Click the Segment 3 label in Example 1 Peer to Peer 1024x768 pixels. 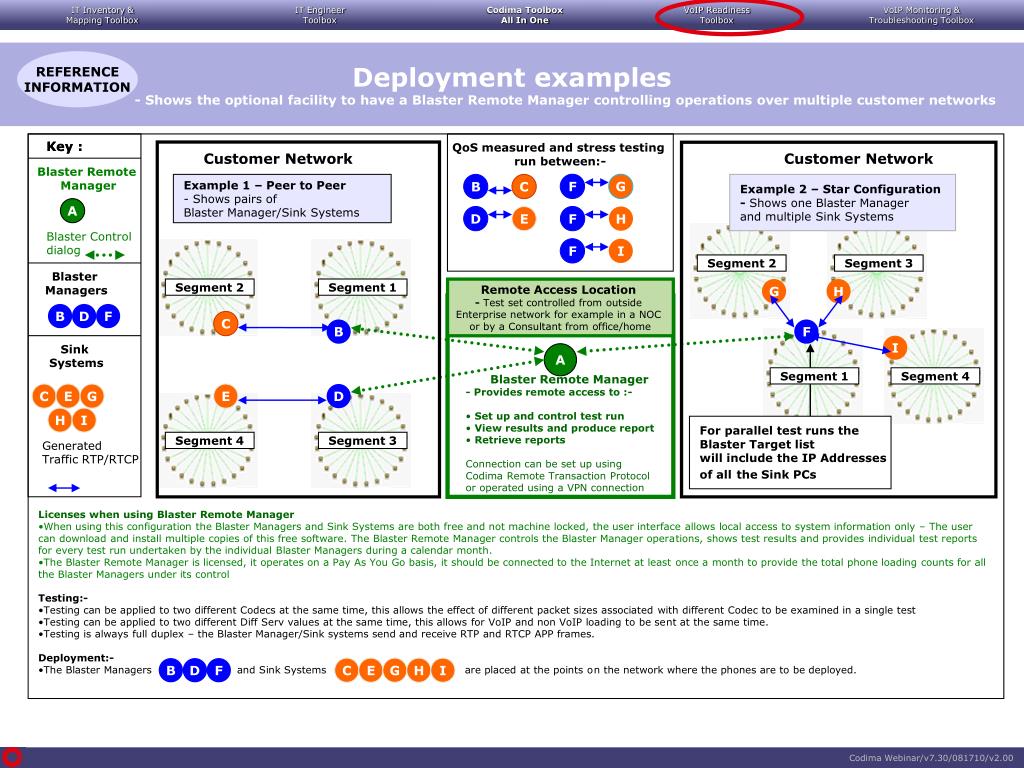coord(362,441)
